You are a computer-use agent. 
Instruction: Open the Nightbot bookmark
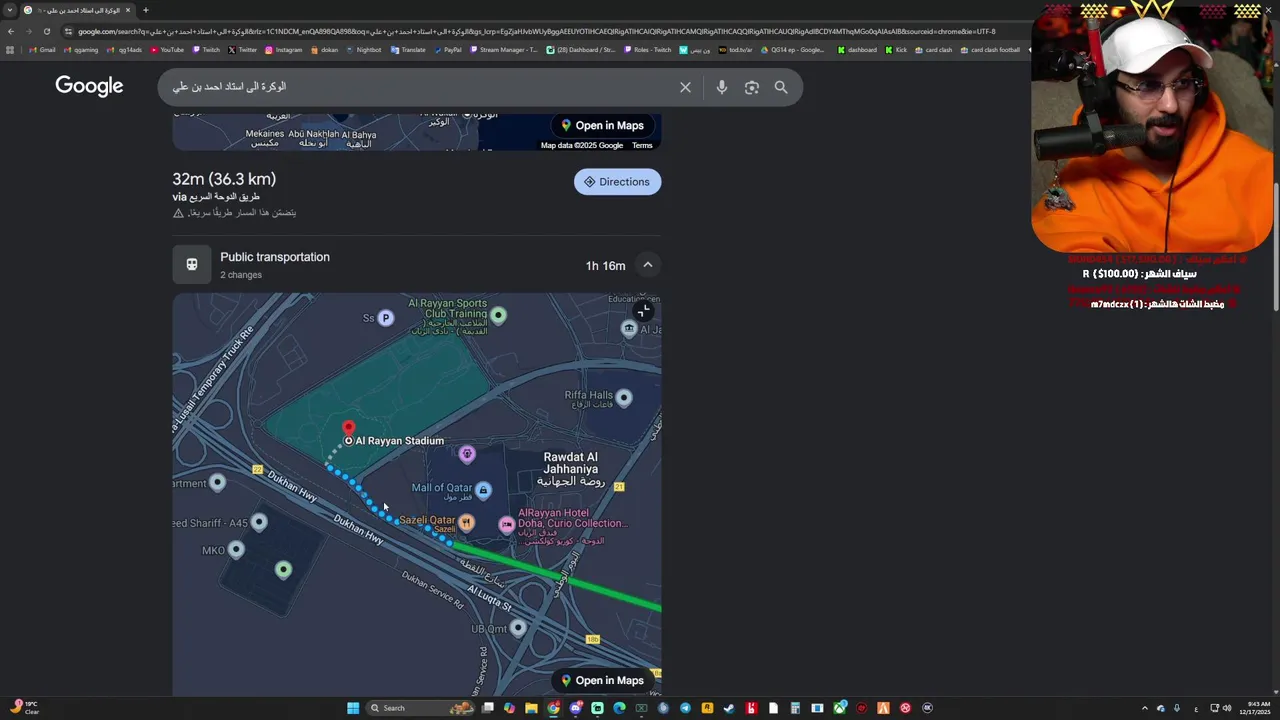363,50
